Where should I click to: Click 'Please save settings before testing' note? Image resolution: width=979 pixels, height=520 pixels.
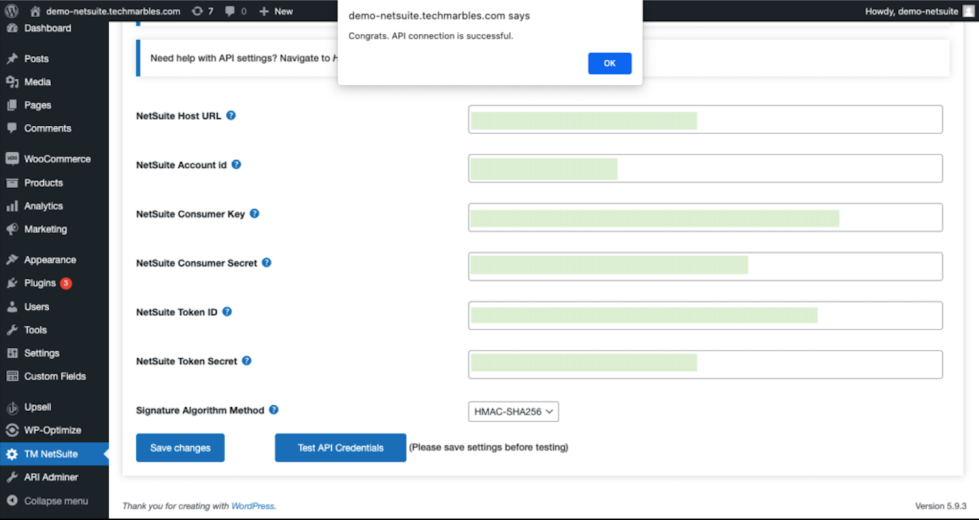(489, 448)
